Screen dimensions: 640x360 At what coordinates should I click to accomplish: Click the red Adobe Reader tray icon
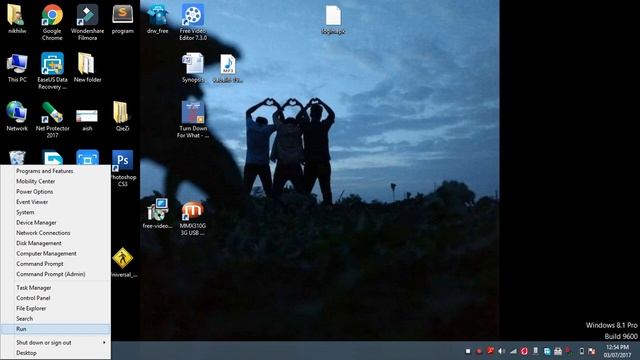pyautogui.click(x=491, y=351)
